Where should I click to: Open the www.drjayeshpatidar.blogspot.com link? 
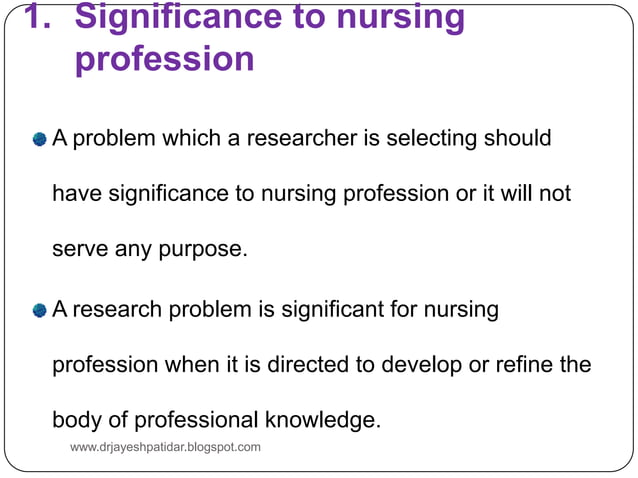pos(165,447)
